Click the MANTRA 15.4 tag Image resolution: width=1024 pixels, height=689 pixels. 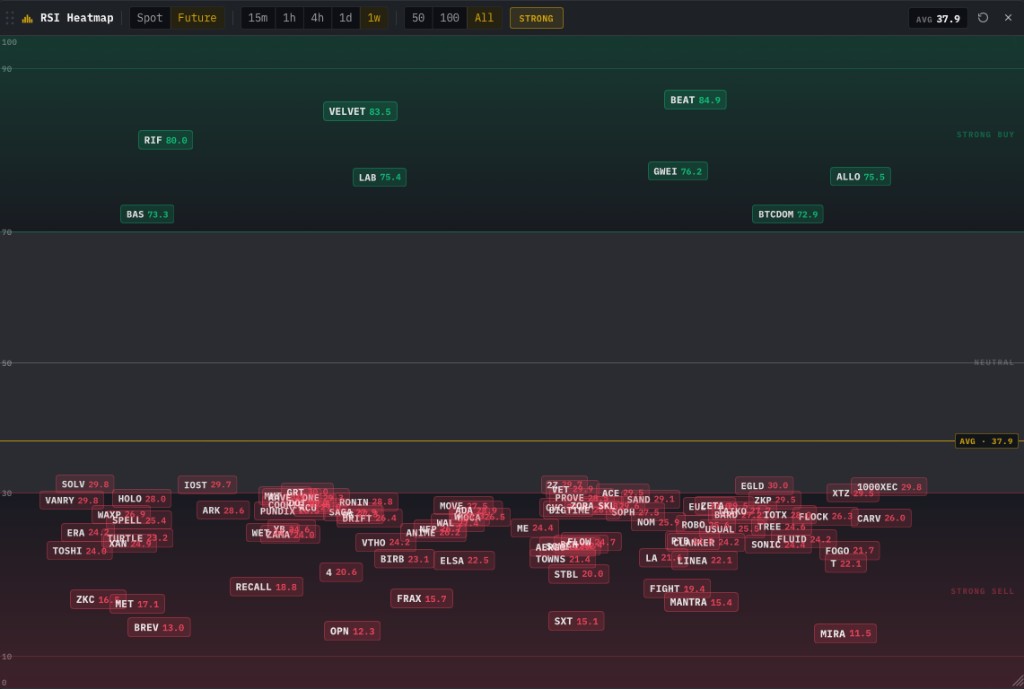point(701,602)
